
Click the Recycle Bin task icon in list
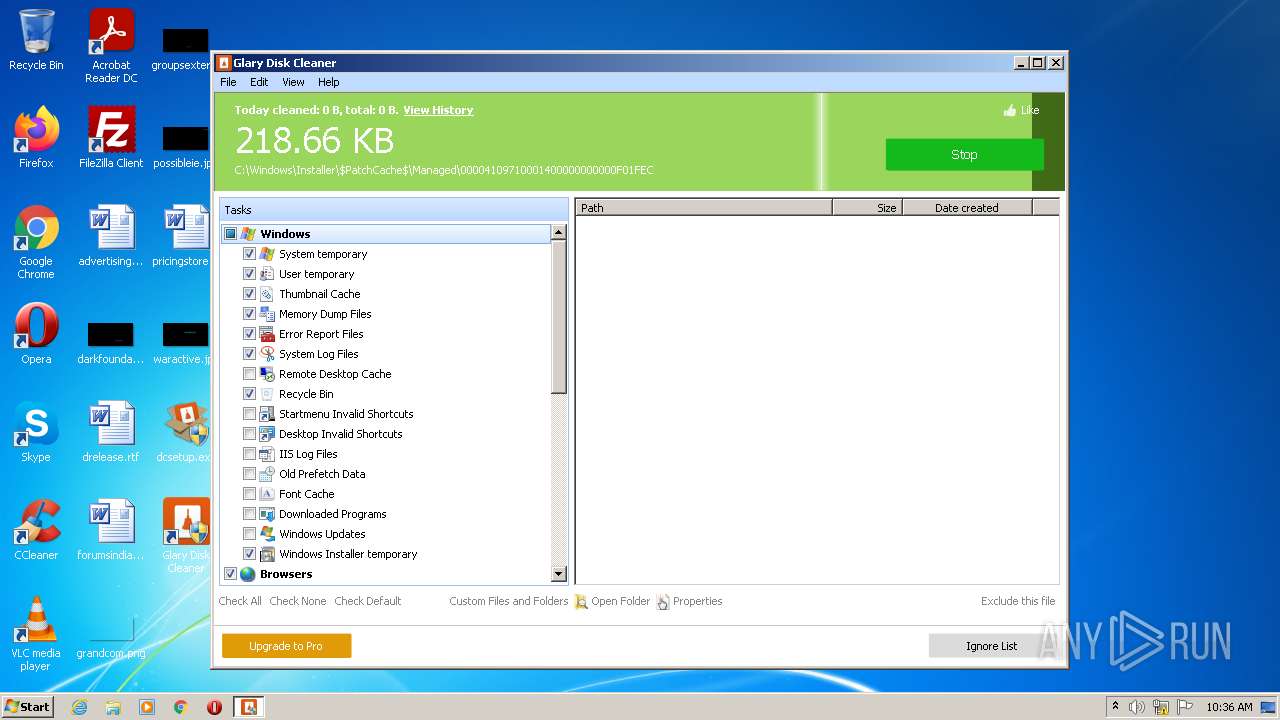point(267,394)
